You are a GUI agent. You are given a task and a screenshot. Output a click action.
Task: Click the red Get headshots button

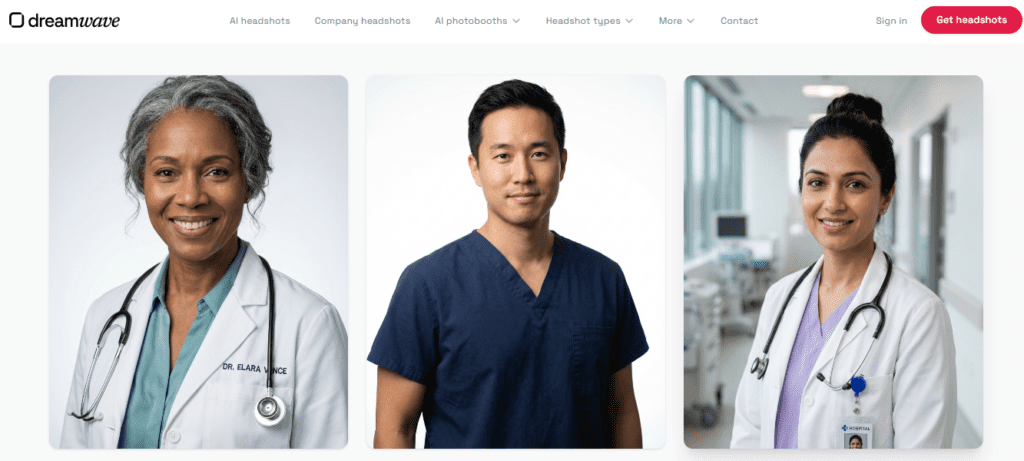point(971,20)
